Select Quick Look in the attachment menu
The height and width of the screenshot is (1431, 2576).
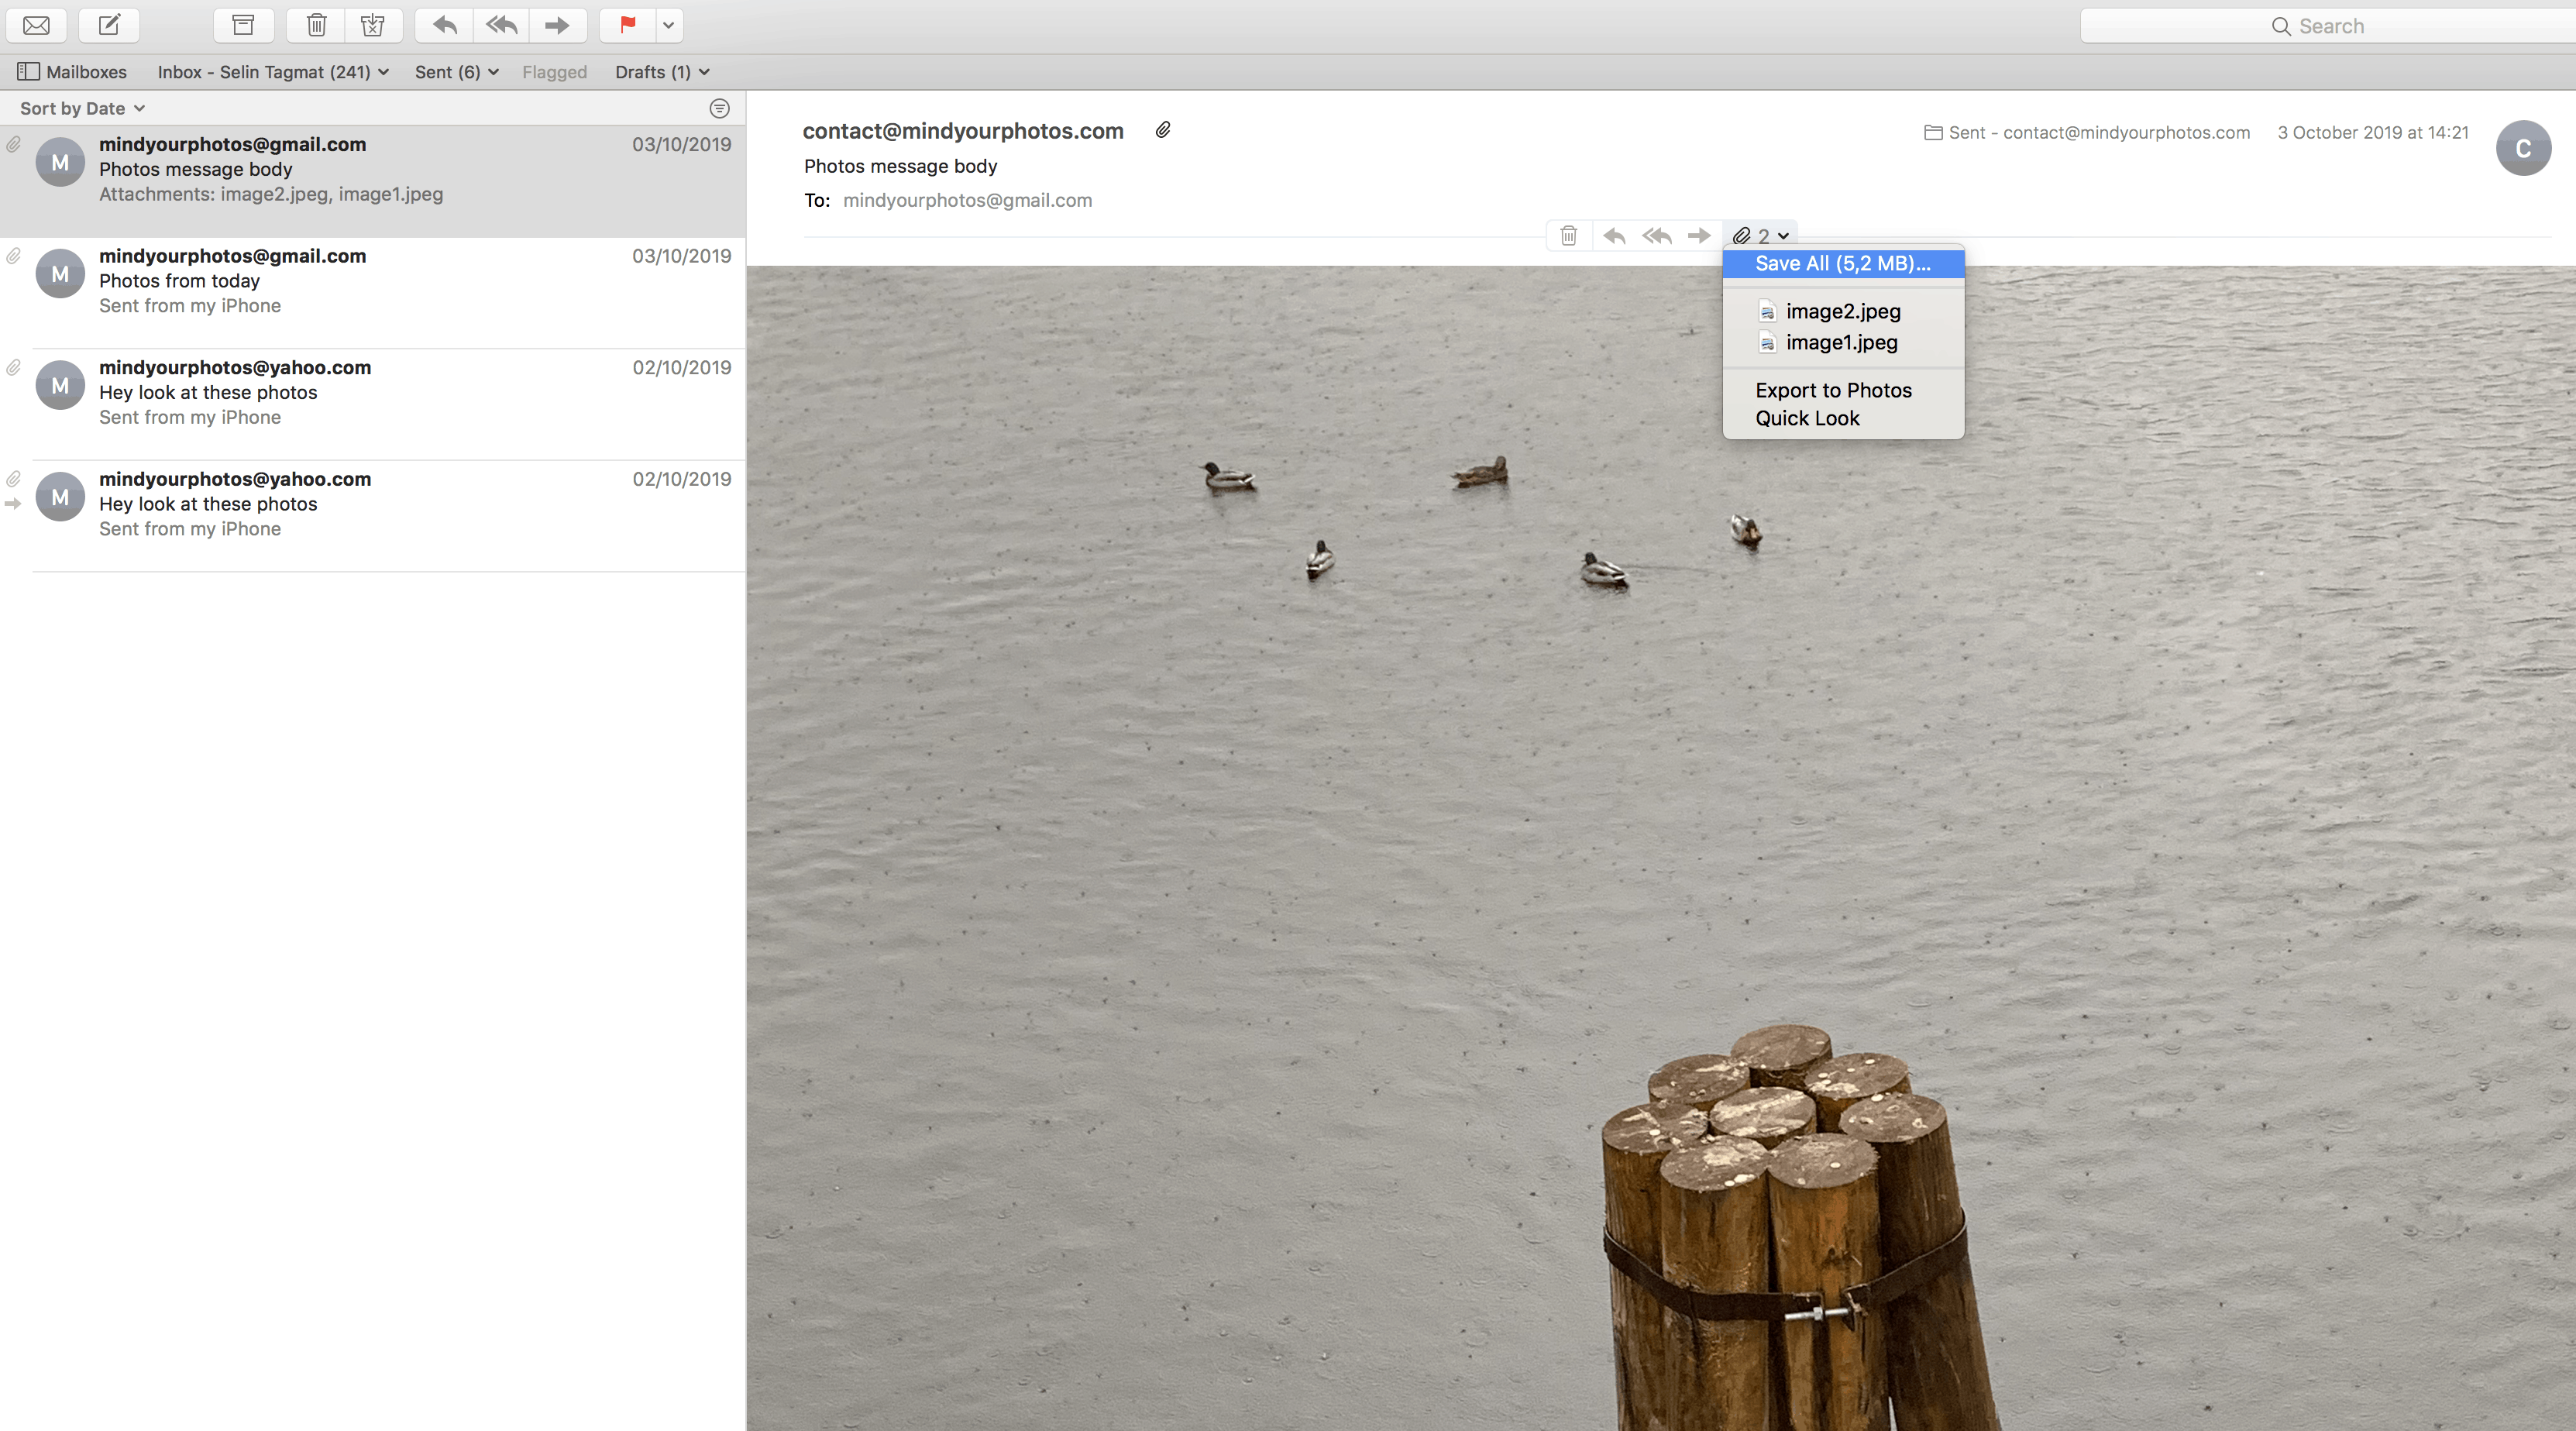point(1808,418)
